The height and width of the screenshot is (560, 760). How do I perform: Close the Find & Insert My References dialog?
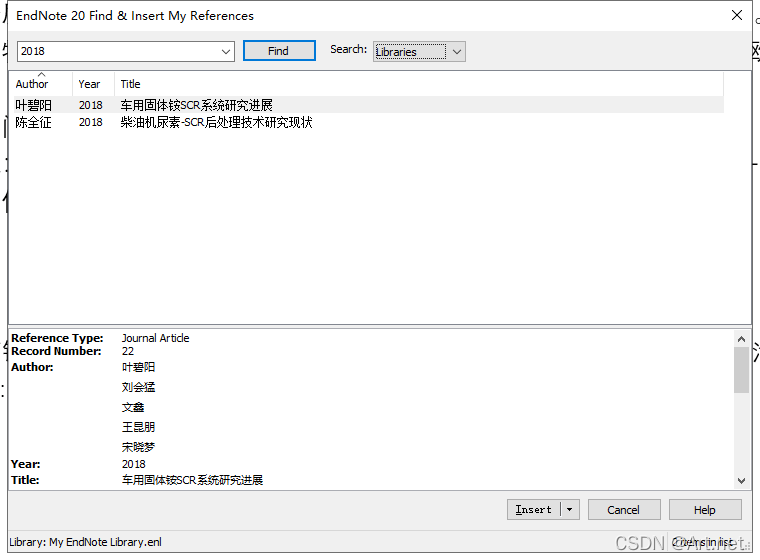737,16
